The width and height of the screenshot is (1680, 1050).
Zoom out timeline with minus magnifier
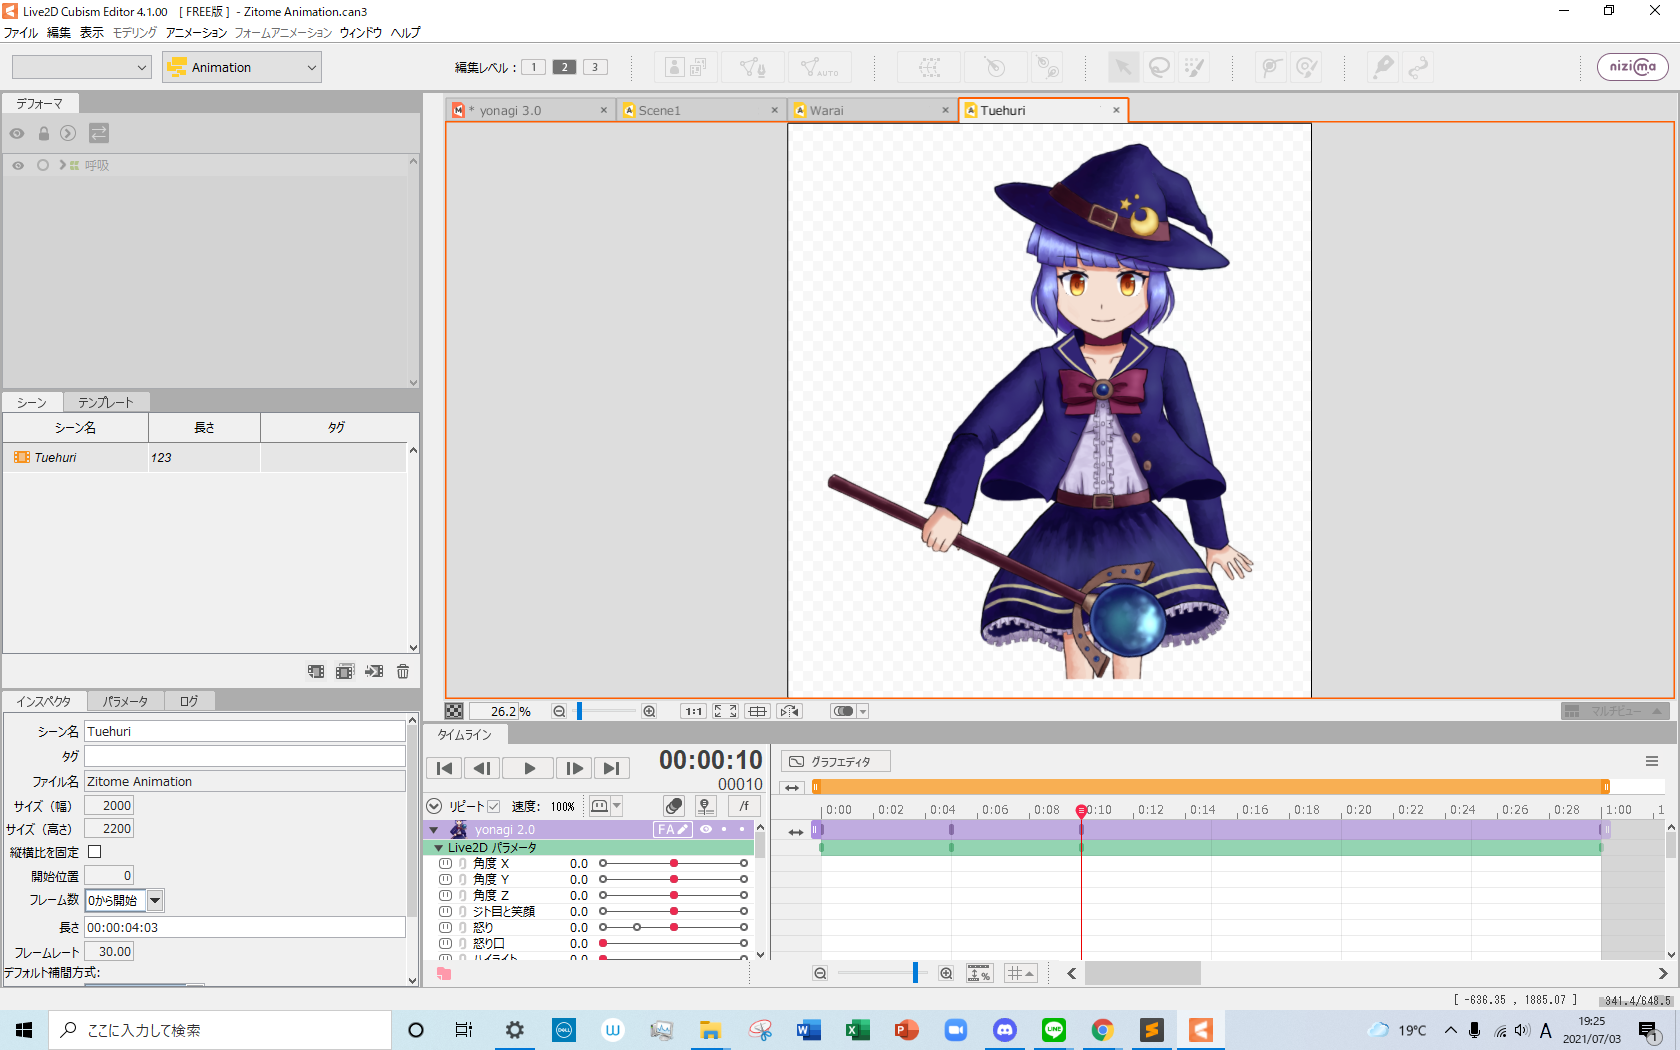tap(820, 973)
